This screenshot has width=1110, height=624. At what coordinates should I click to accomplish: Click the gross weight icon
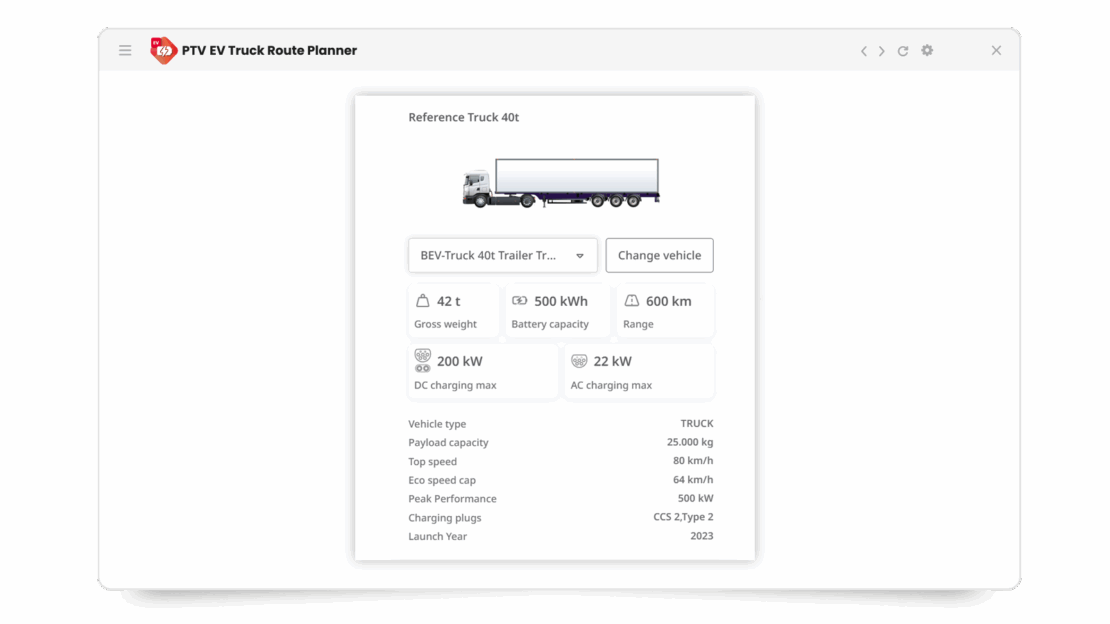(423, 301)
